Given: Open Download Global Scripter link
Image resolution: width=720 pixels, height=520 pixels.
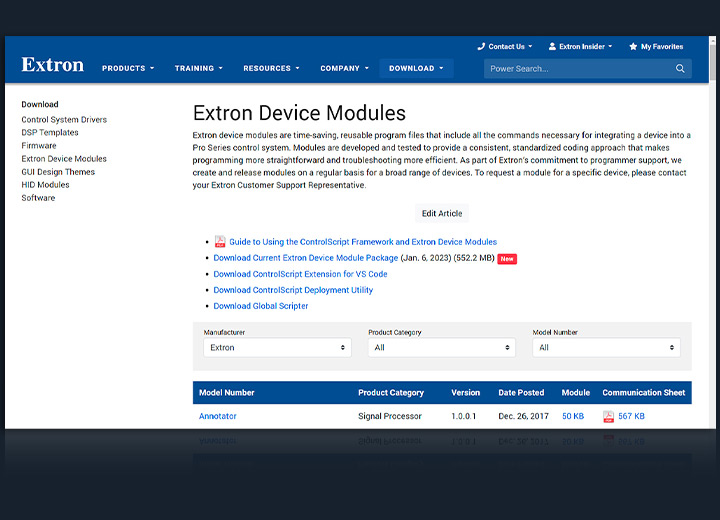Looking at the screenshot, I should [260, 306].
